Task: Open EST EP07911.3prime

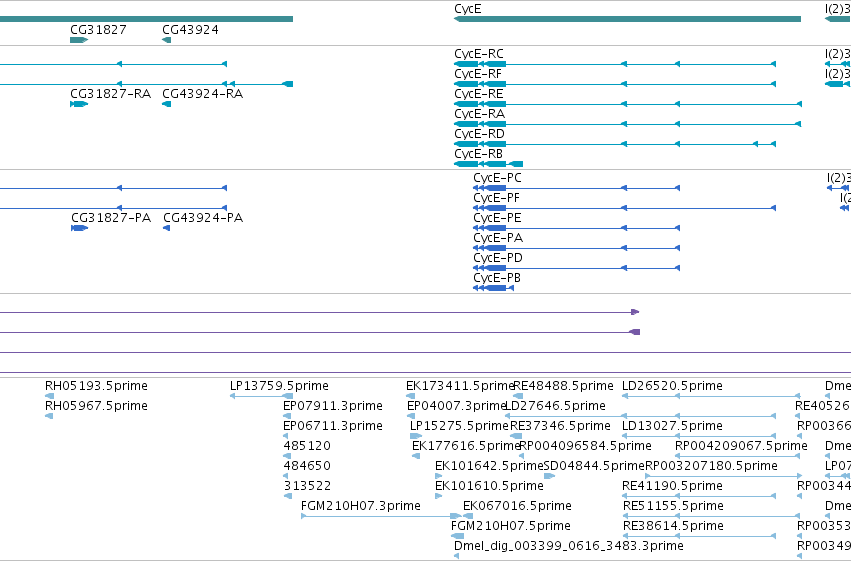Action: click(x=333, y=406)
